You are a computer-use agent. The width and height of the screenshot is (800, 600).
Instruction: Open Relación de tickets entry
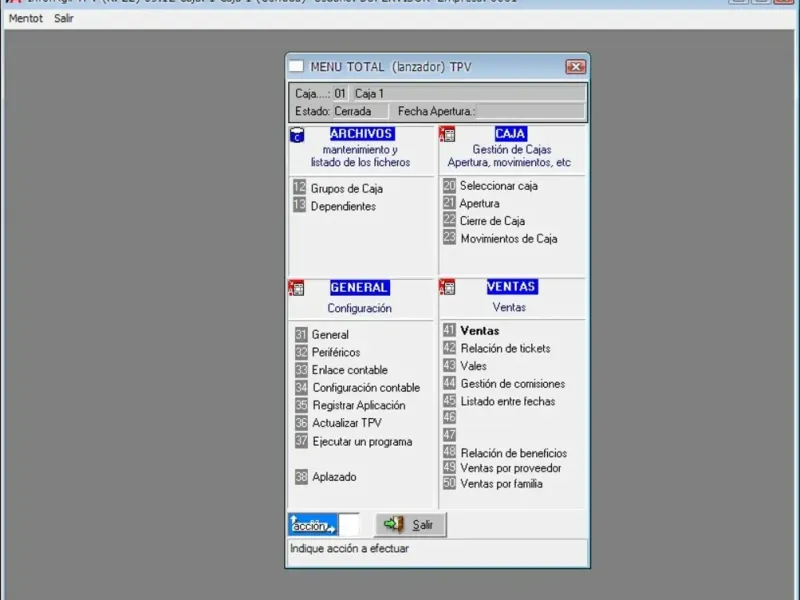point(506,348)
